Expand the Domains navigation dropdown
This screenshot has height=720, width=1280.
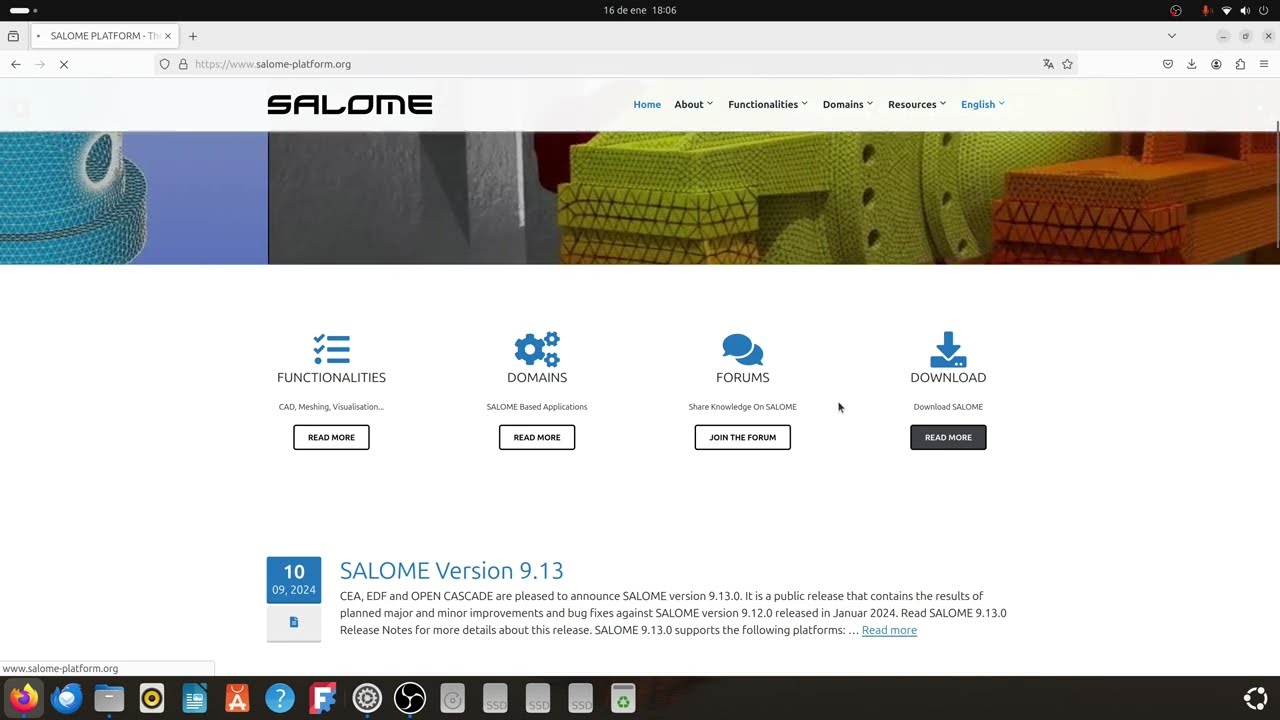(x=848, y=104)
